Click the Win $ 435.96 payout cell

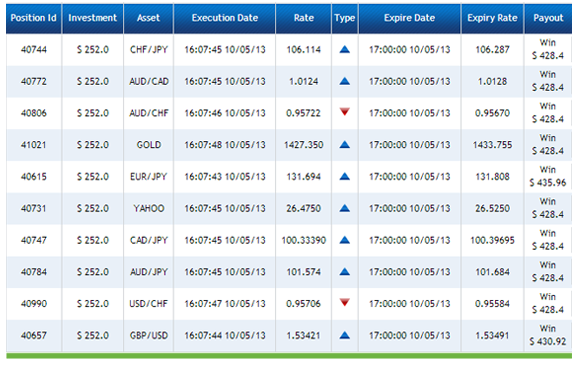coord(548,176)
